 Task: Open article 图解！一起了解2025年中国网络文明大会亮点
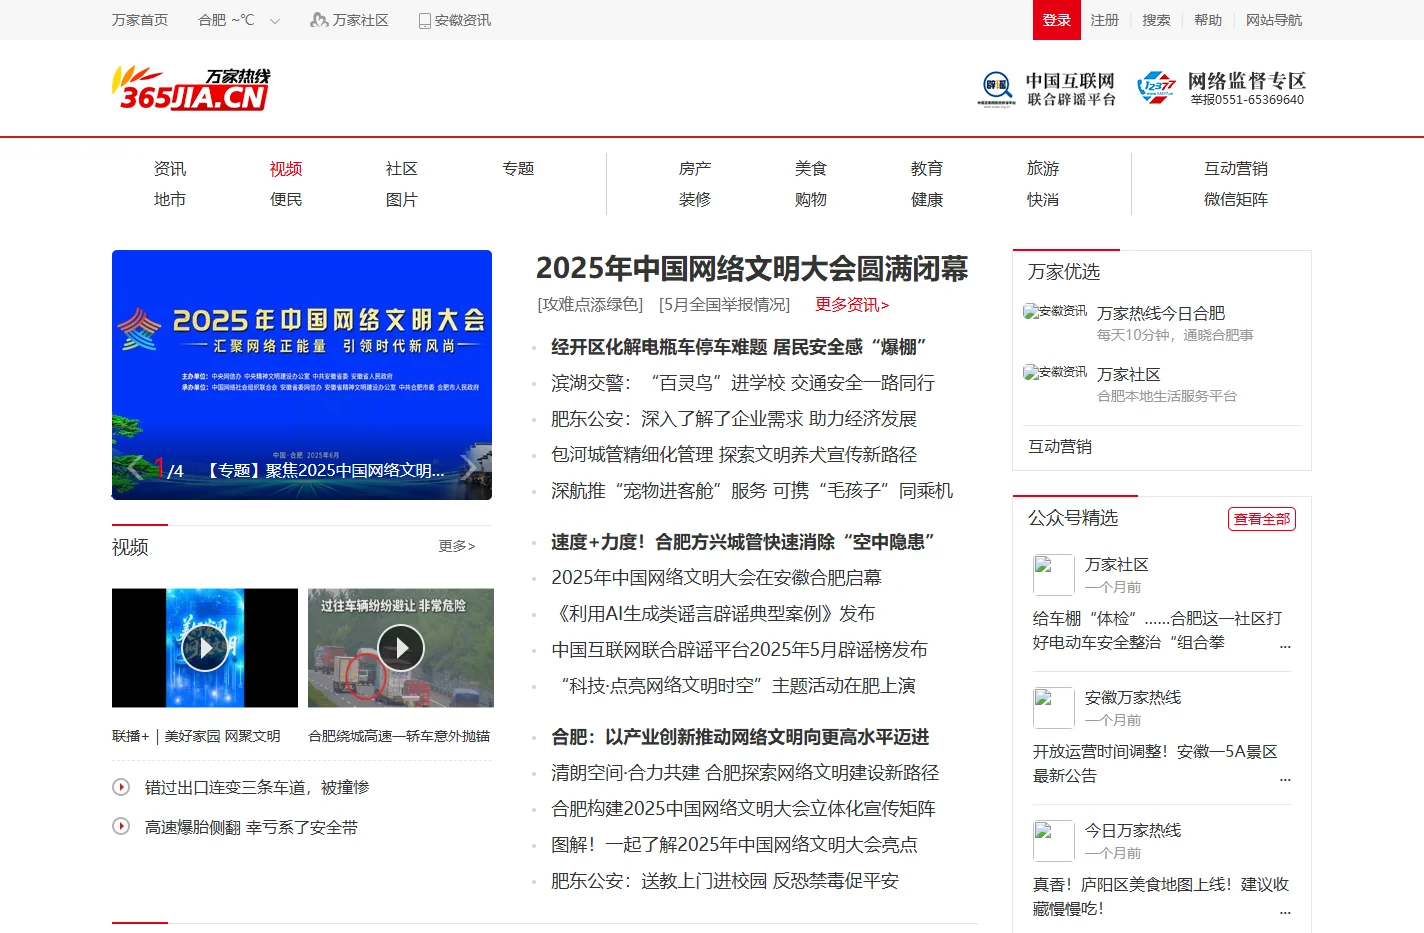pyautogui.click(x=734, y=845)
